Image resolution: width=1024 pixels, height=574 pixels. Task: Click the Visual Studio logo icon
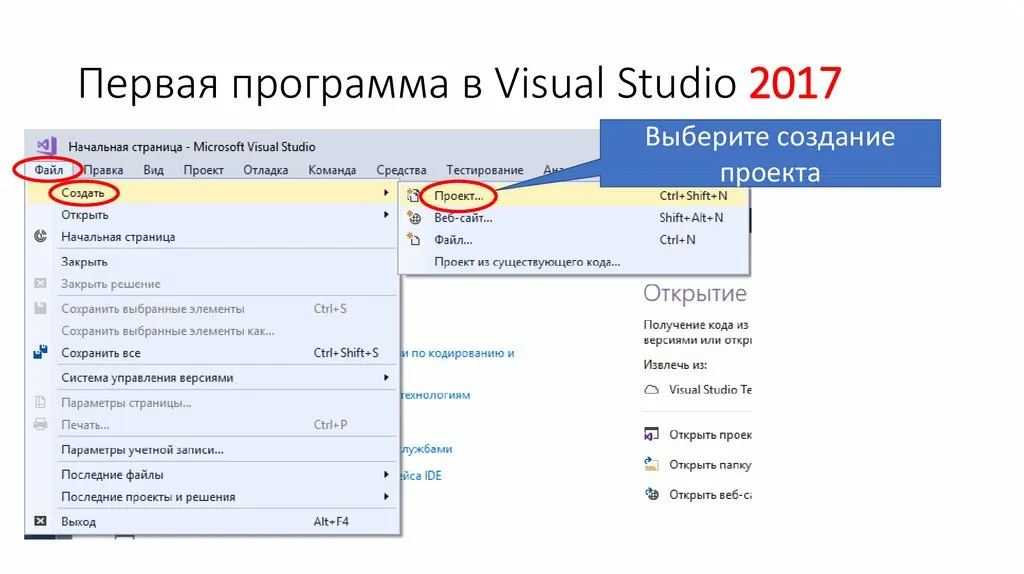[x=46, y=146]
